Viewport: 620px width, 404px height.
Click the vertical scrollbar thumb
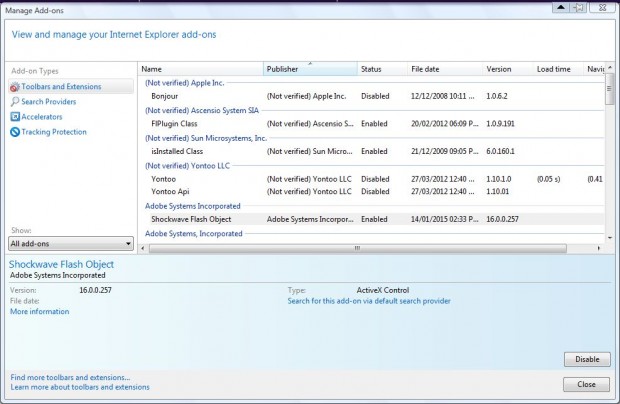coord(609,89)
